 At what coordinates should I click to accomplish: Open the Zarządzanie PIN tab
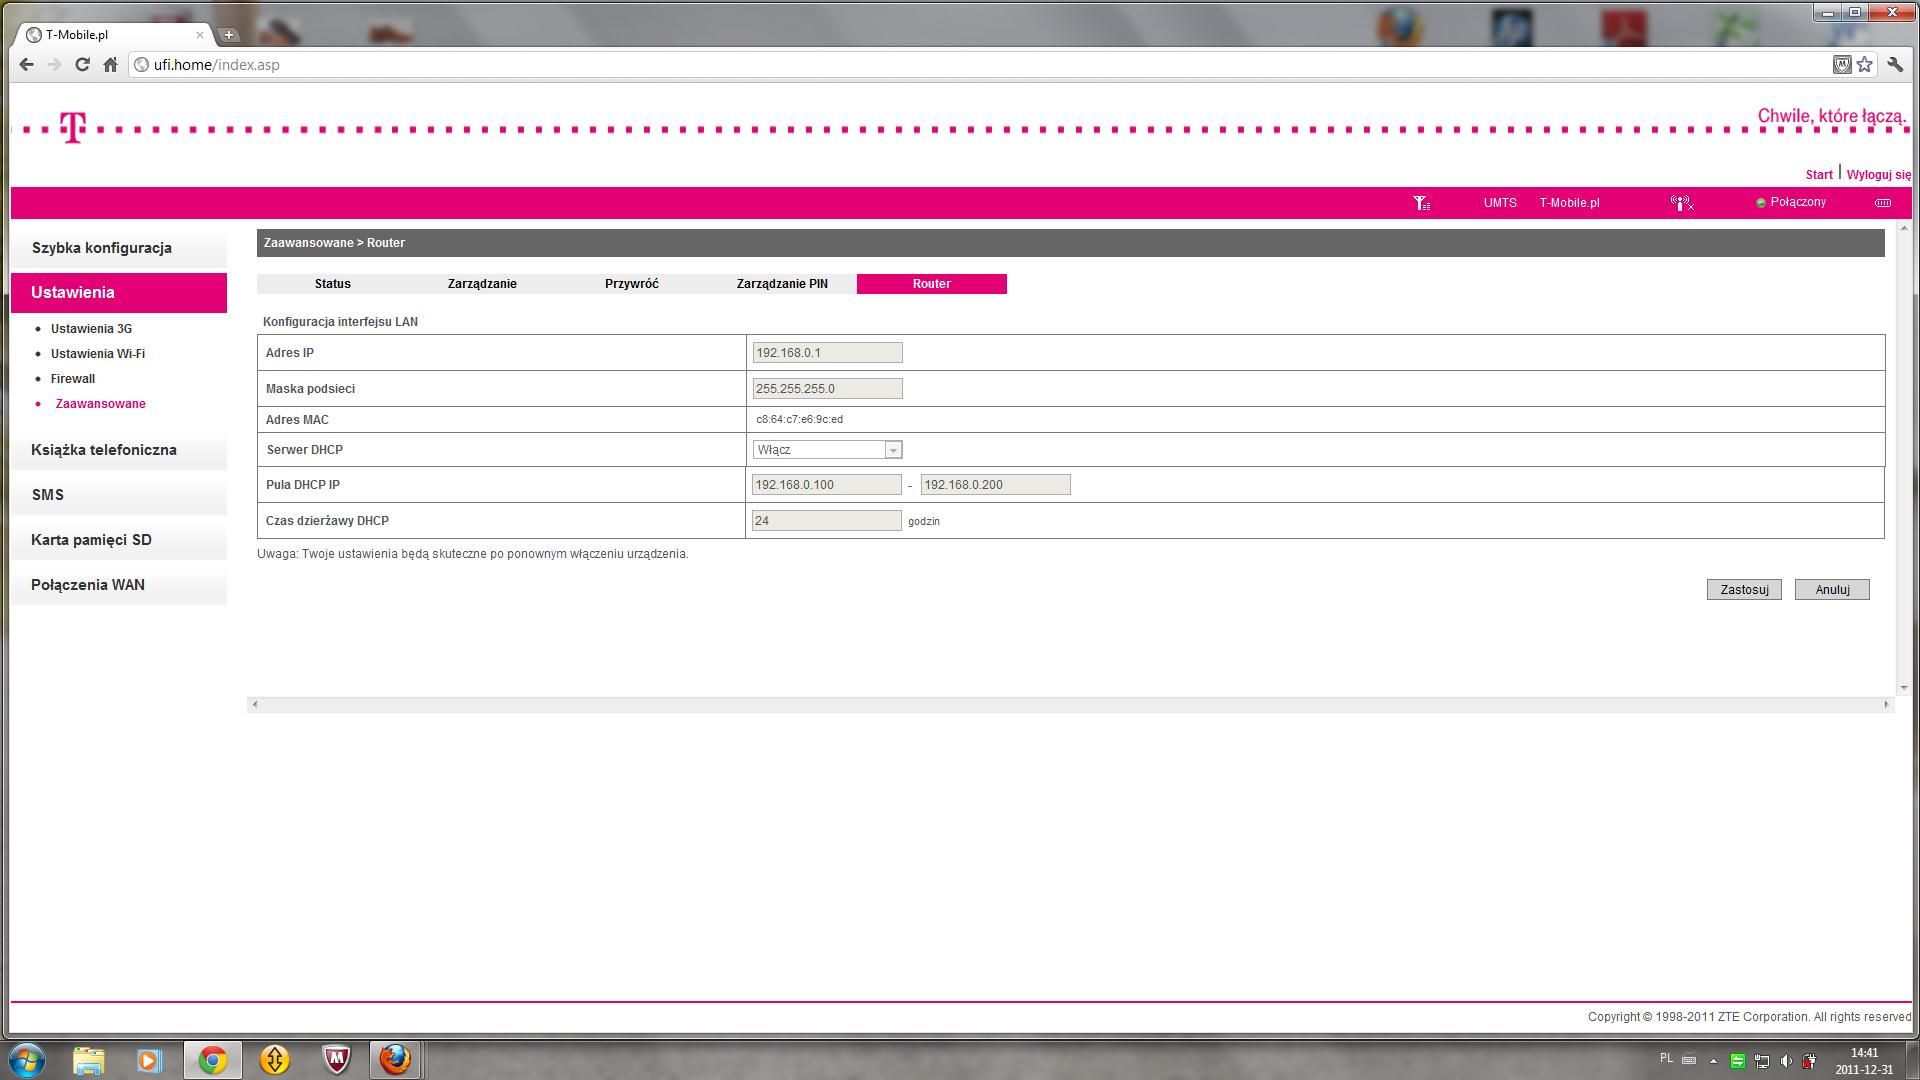(x=782, y=284)
